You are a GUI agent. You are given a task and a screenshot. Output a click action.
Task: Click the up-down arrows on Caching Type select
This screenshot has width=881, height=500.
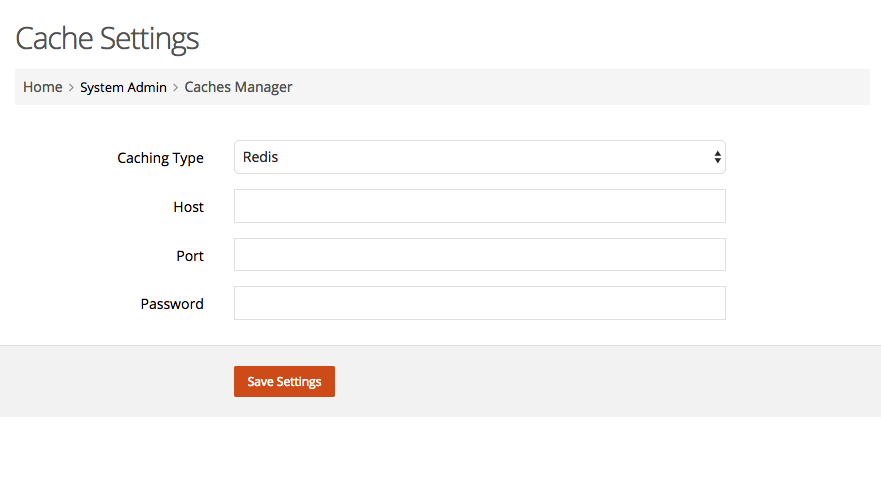(x=717, y=157)
